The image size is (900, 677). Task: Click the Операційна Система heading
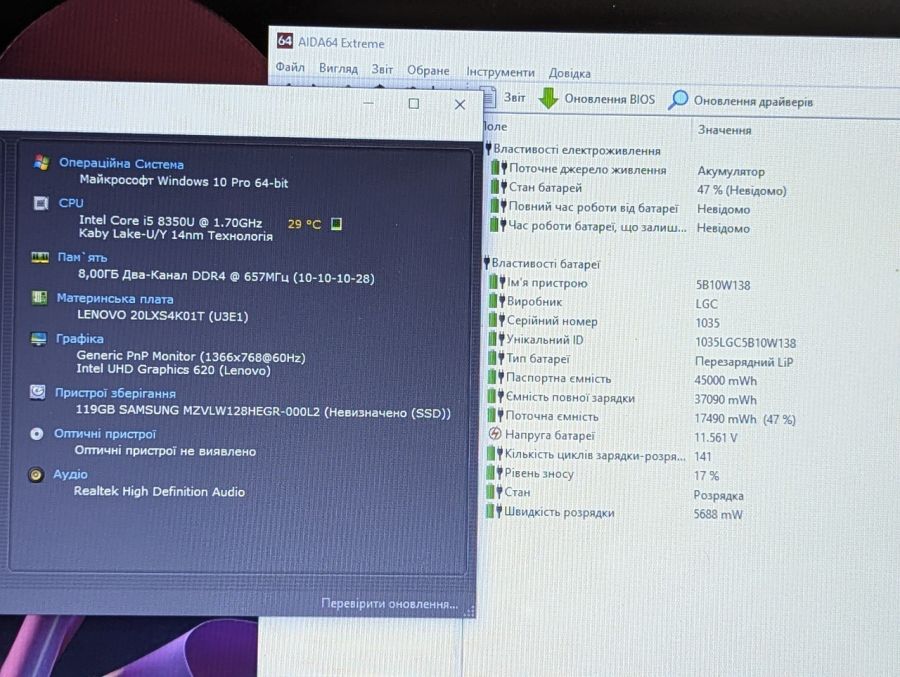point(121,164)
